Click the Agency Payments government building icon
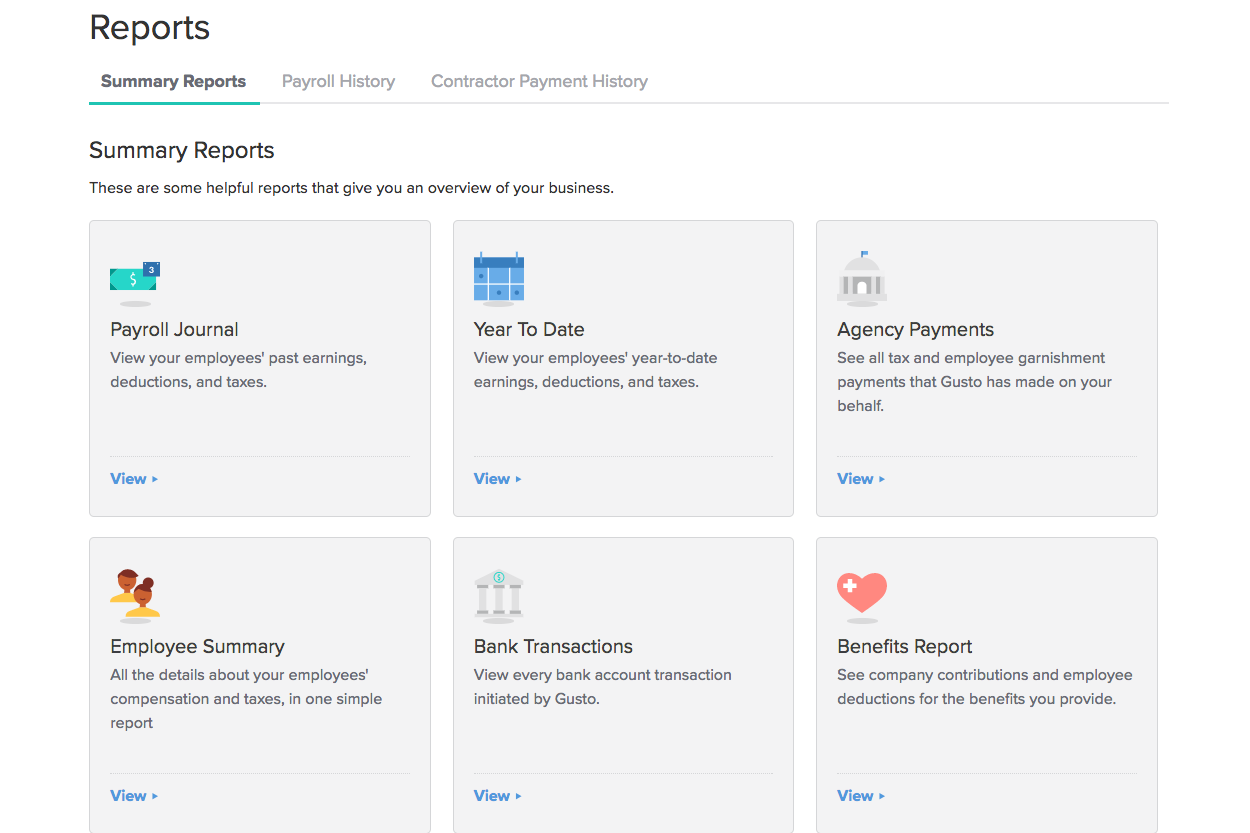This screenshot has width=1250, height=833. [861, 279]
